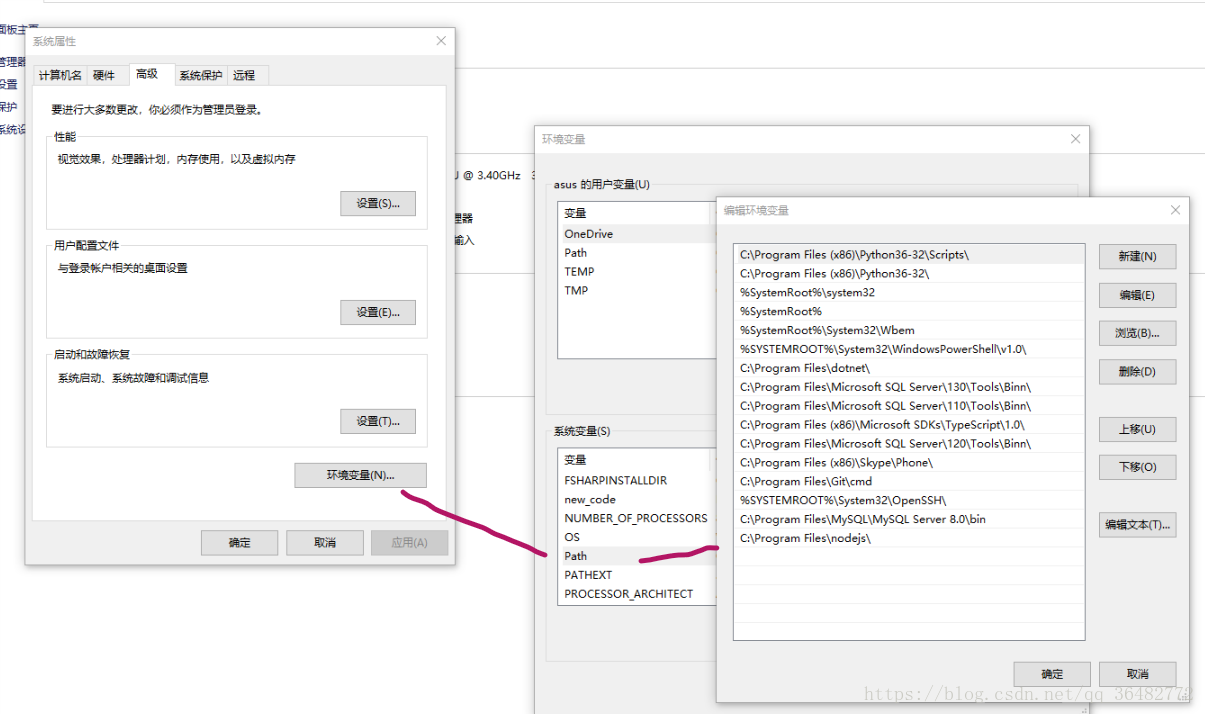Select C:\Program Files (x86)\Python36-32\ entry
Screen dimensions: 1205x714
click(909, 274)
